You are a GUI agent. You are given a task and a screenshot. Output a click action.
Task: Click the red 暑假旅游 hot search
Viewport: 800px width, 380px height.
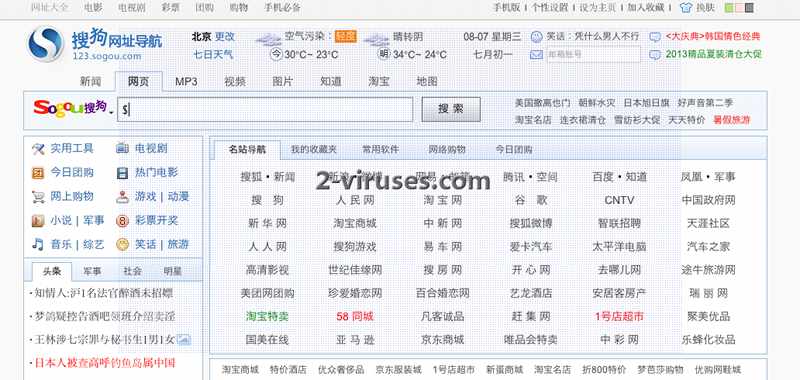732,120
